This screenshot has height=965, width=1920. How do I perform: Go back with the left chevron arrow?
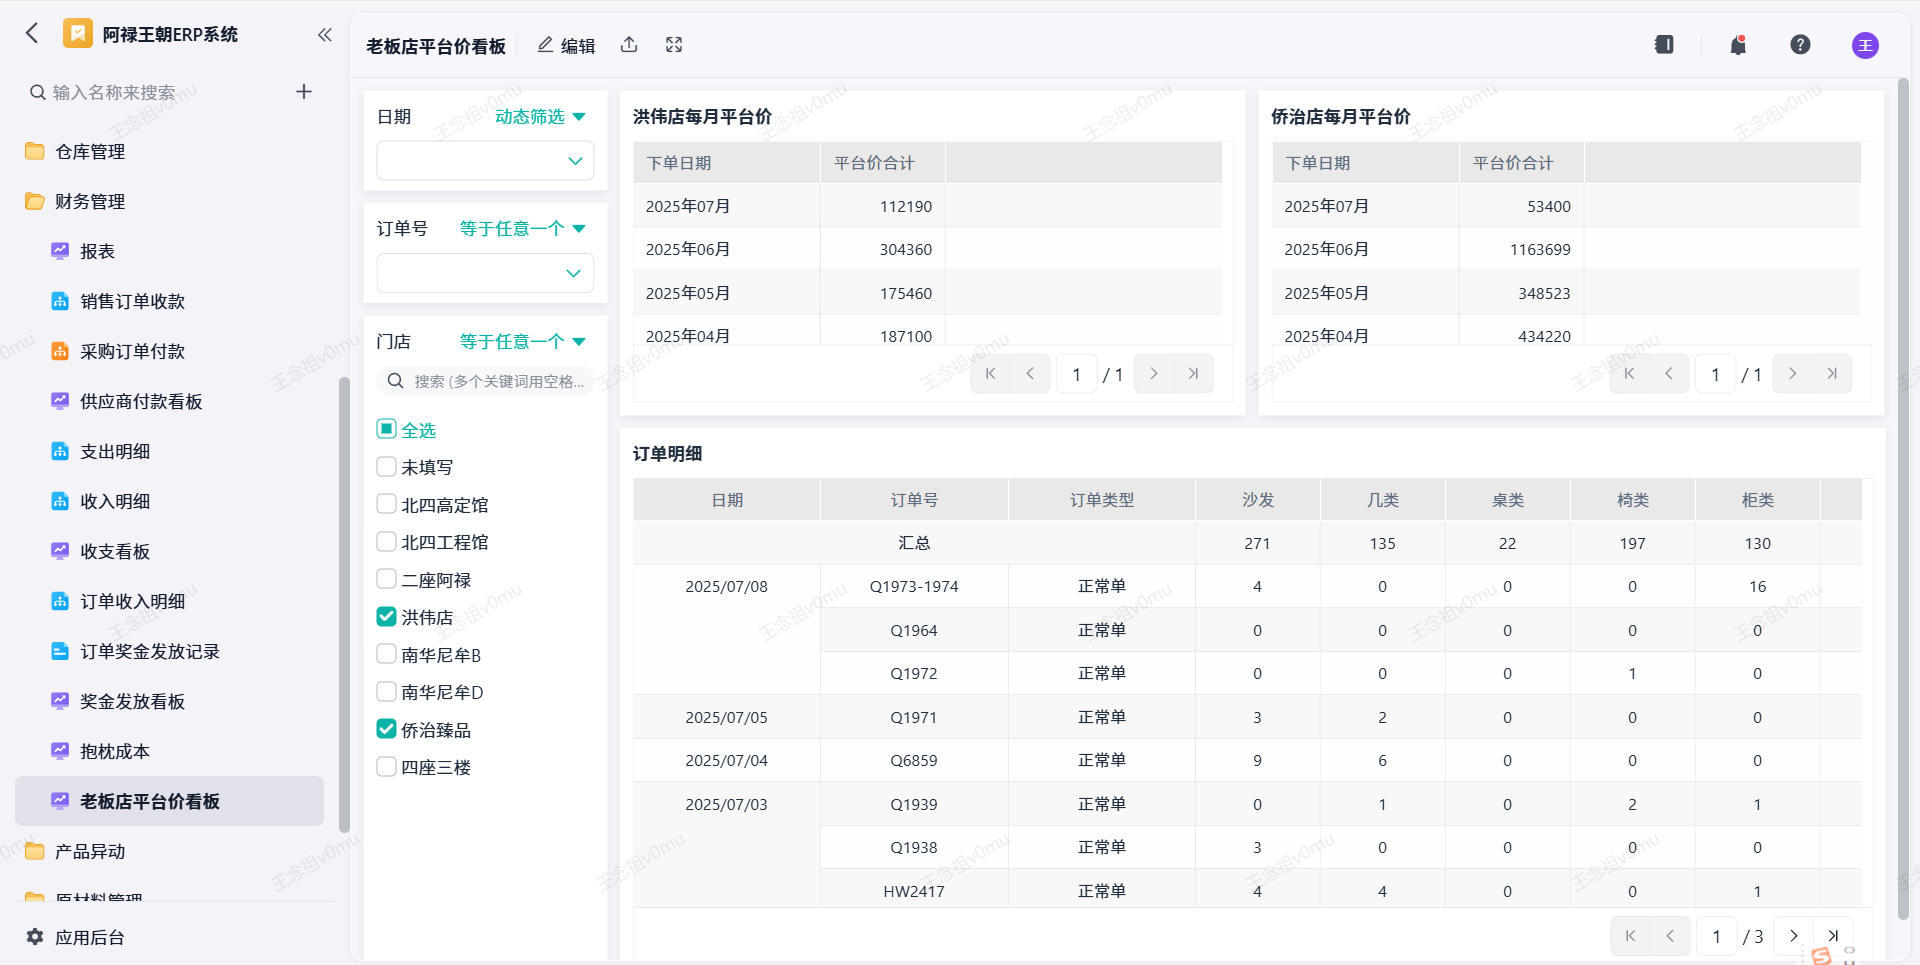(x=32, y=34)
